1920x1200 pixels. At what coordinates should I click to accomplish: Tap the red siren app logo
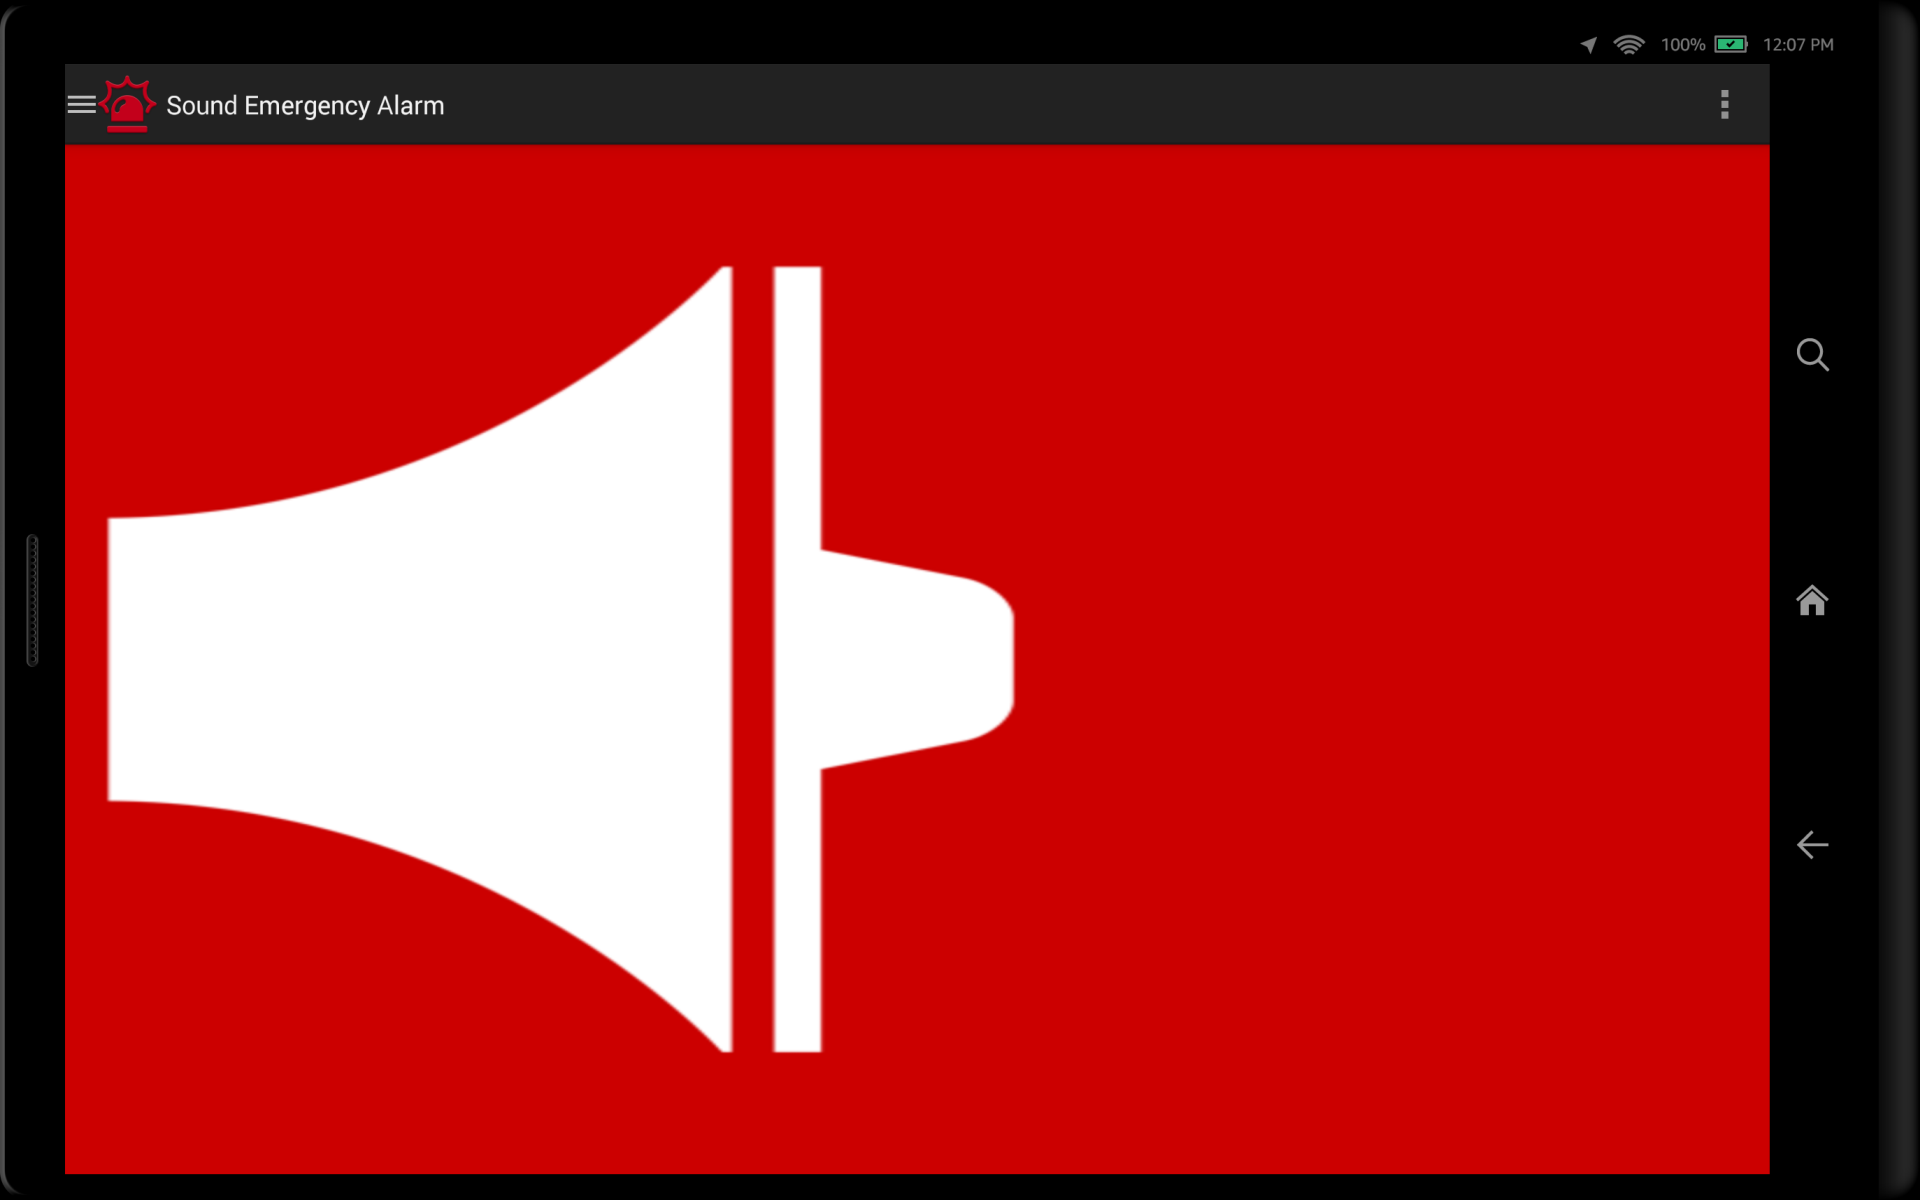click(128, 104)
